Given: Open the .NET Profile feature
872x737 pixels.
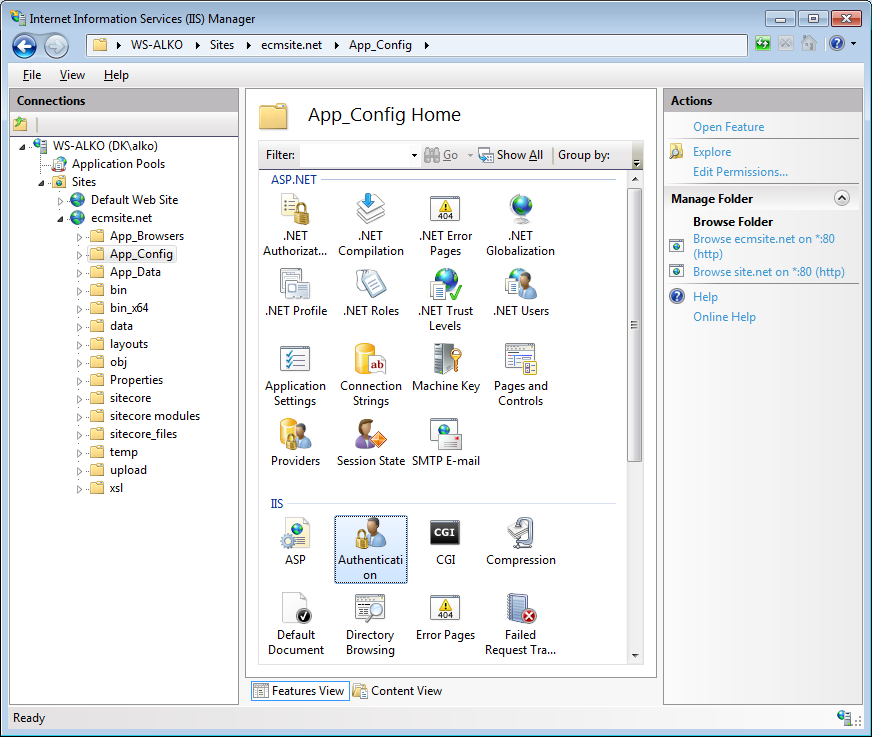Looking at the screenshot, I should (x=295, y=293).
